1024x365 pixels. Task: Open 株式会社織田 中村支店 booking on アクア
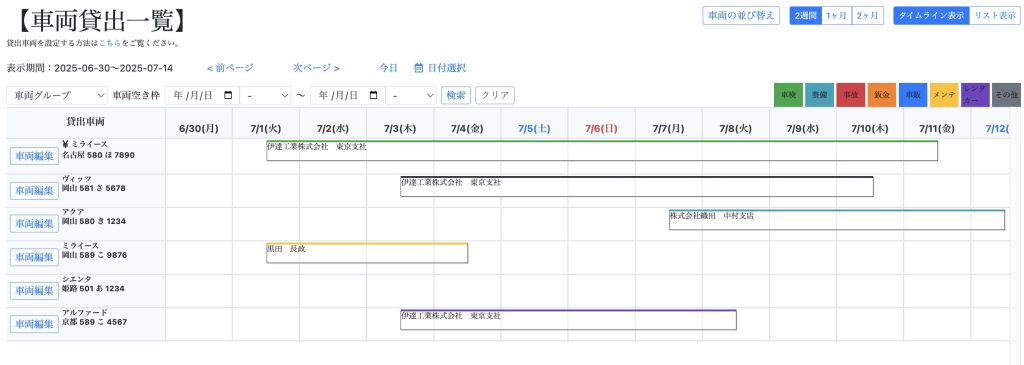pyautogui.click(x=837, y=219)
